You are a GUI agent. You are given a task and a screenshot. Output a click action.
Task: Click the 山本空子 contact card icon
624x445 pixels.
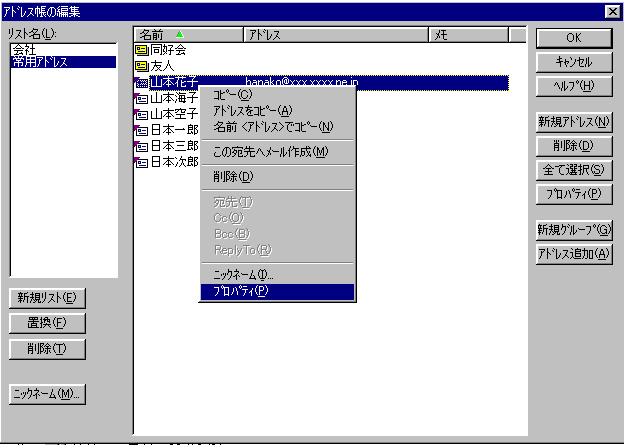click(x=141, y=114)
